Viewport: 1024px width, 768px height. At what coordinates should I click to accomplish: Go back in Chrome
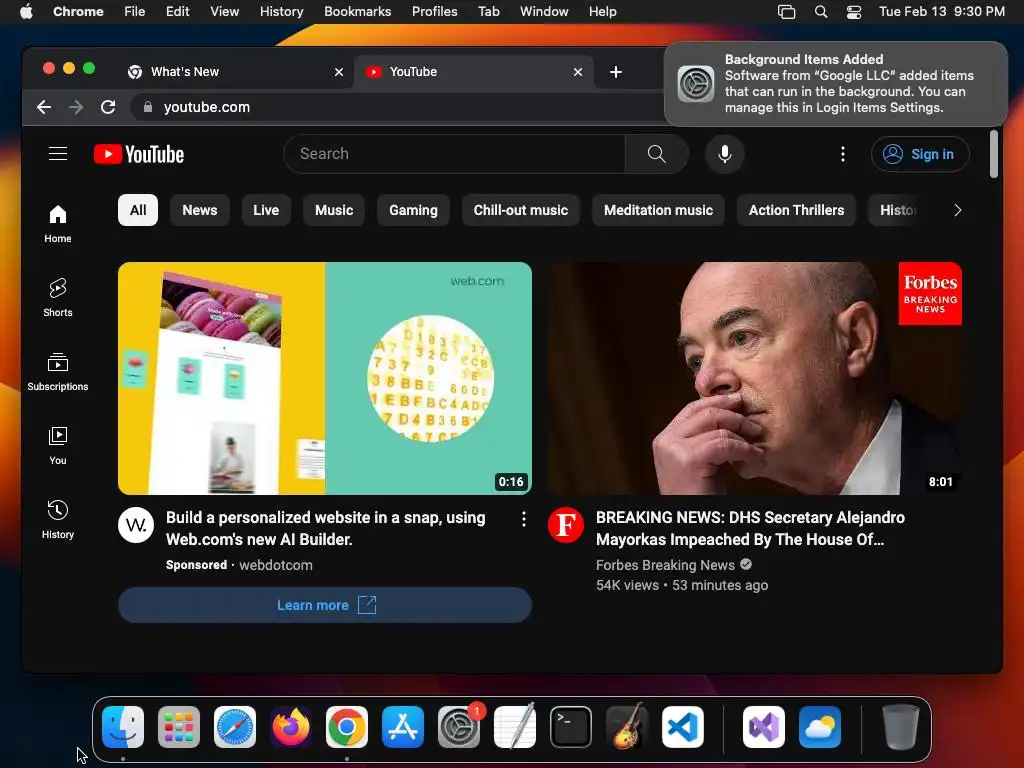coord(44,107)
